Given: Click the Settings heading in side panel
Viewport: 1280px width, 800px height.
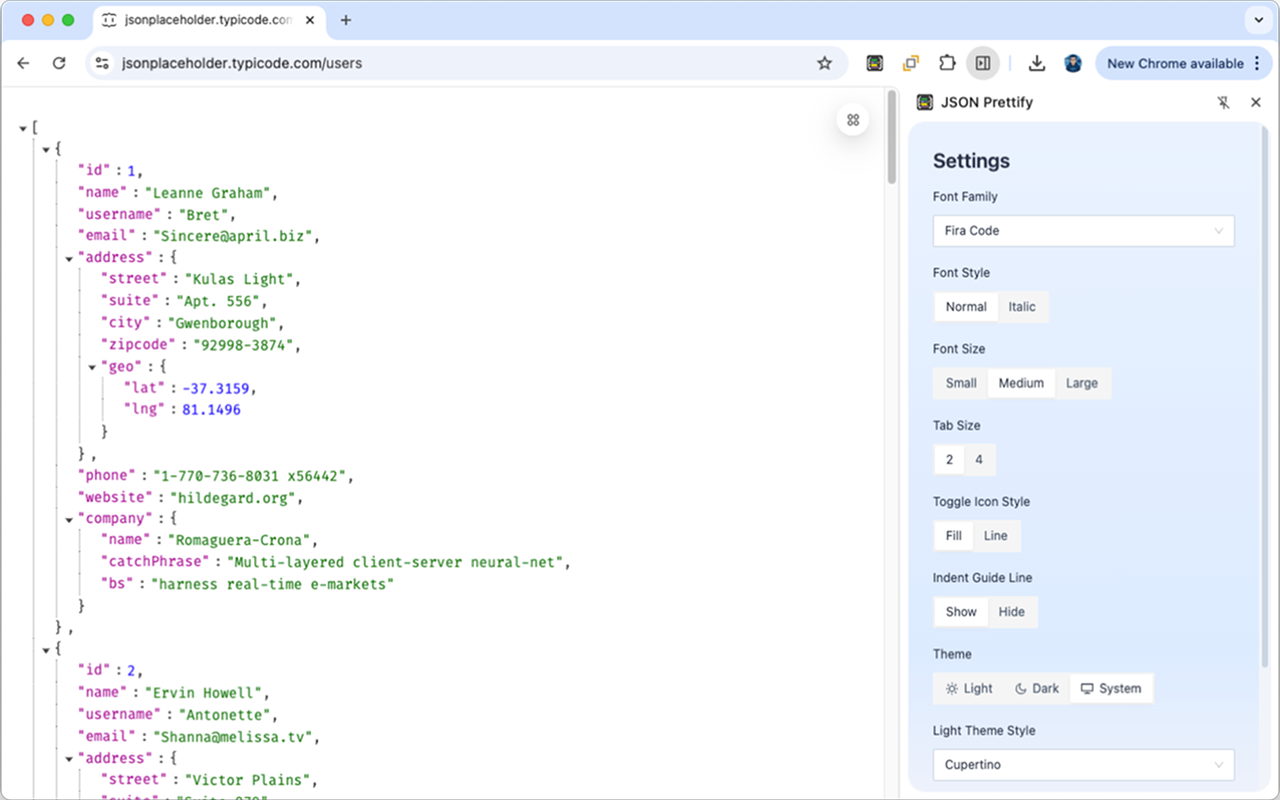Looking at the screenshot, I should pyautogui.click(x=971, y=161).
